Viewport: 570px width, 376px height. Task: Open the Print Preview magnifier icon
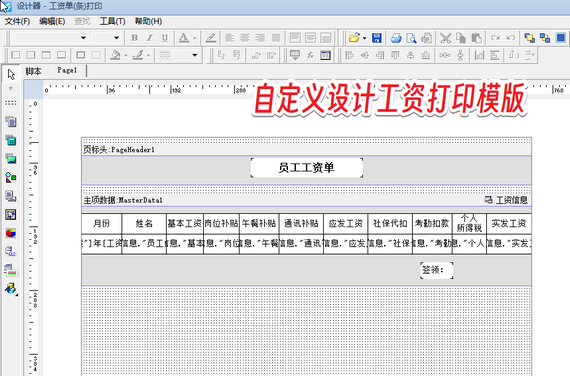411,38
